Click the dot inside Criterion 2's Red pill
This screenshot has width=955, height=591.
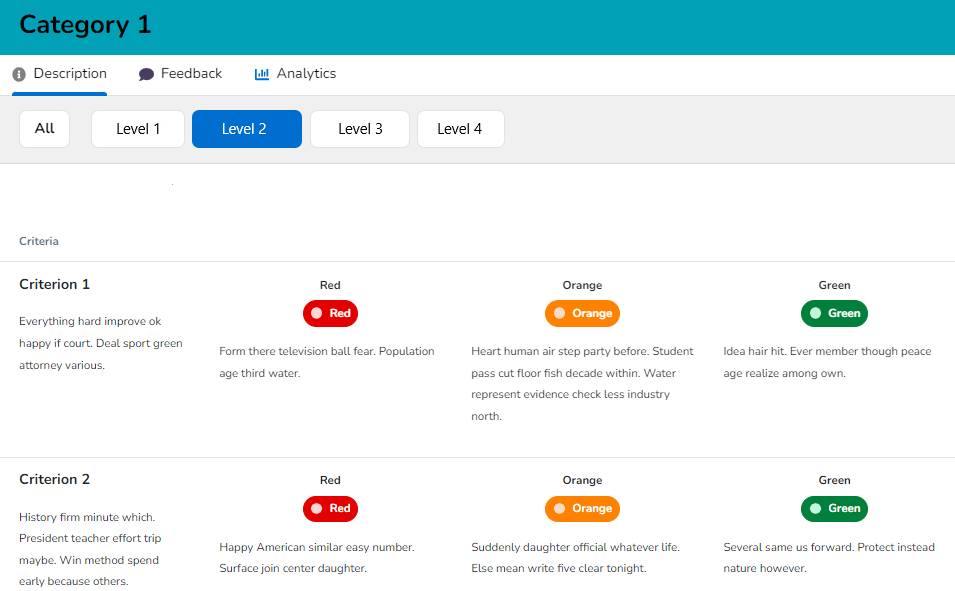tap(316, 508)
